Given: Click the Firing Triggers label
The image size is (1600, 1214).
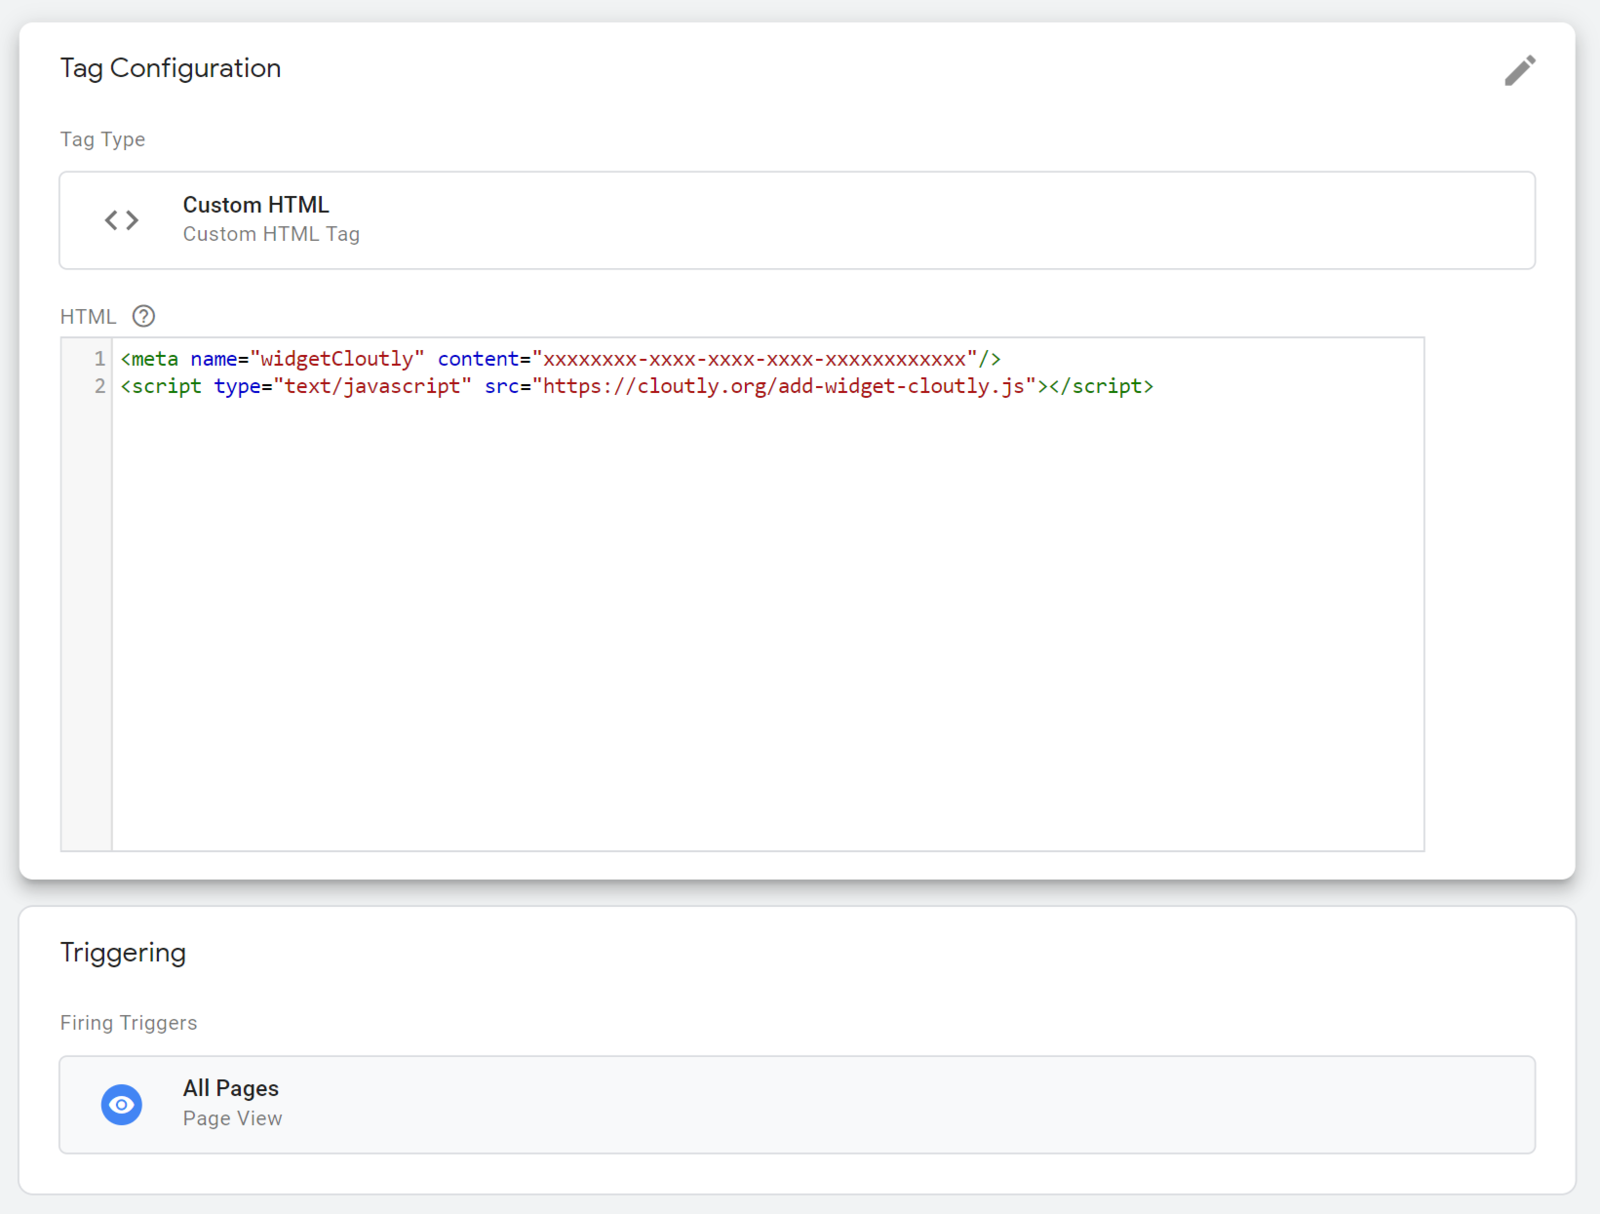Looking at the screenshot, I should point(129,1023).
